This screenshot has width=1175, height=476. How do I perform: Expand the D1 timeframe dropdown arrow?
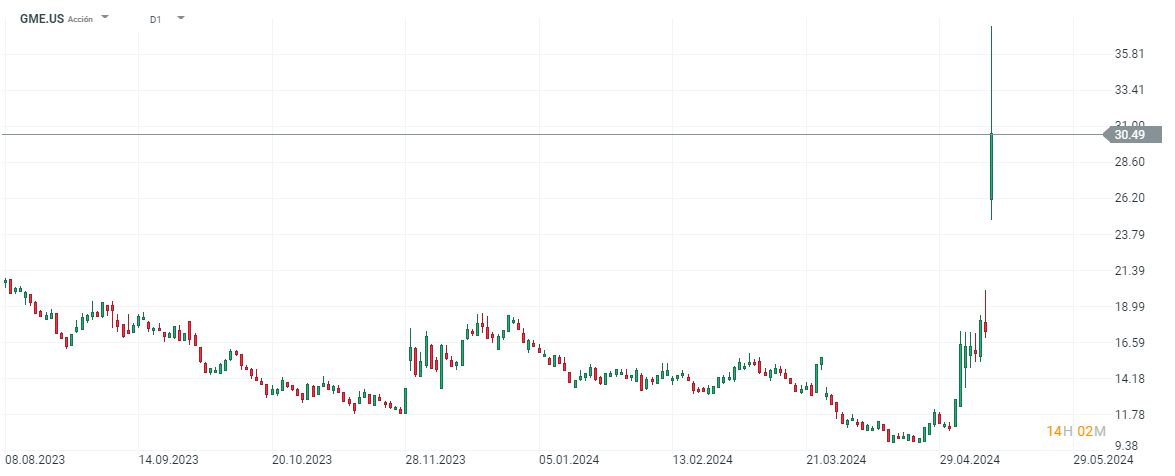click(181, 16)
